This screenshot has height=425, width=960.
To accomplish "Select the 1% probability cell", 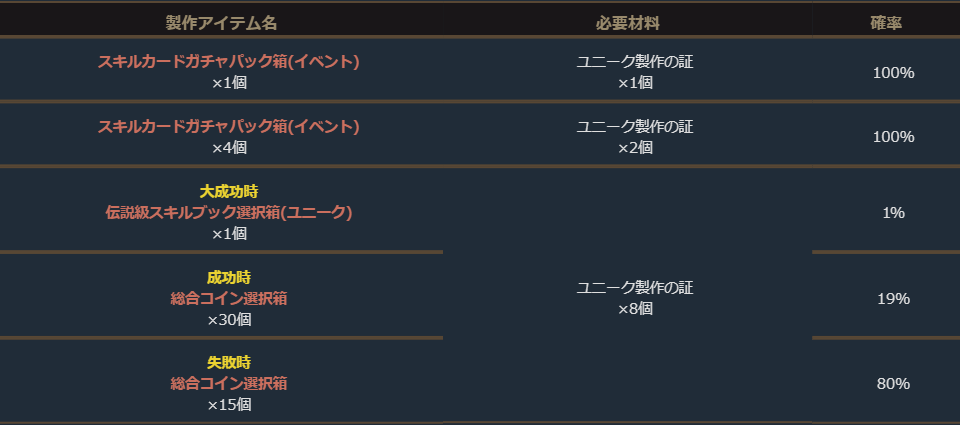I will (x=893, y=212).
